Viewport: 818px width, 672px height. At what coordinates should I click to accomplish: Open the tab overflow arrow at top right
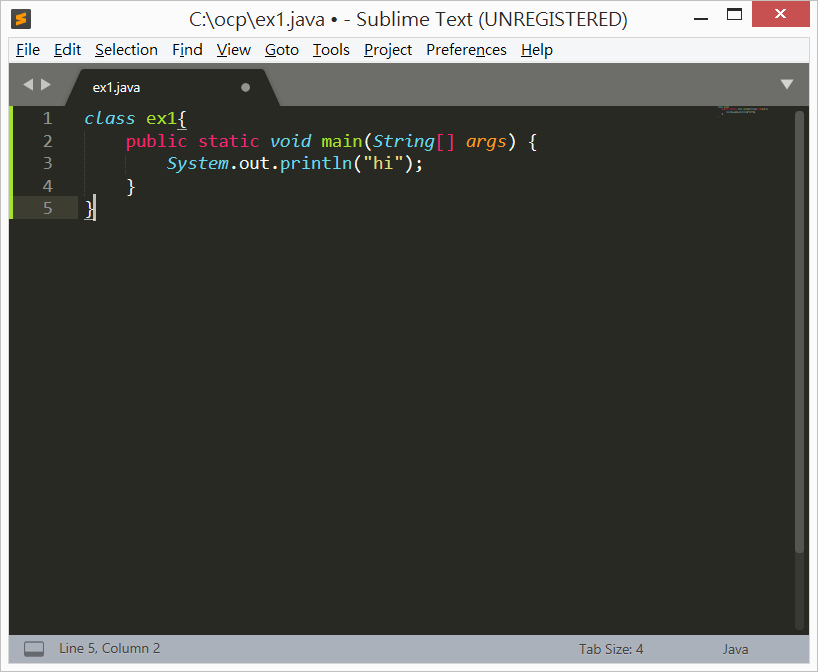[x=787, y=84]
